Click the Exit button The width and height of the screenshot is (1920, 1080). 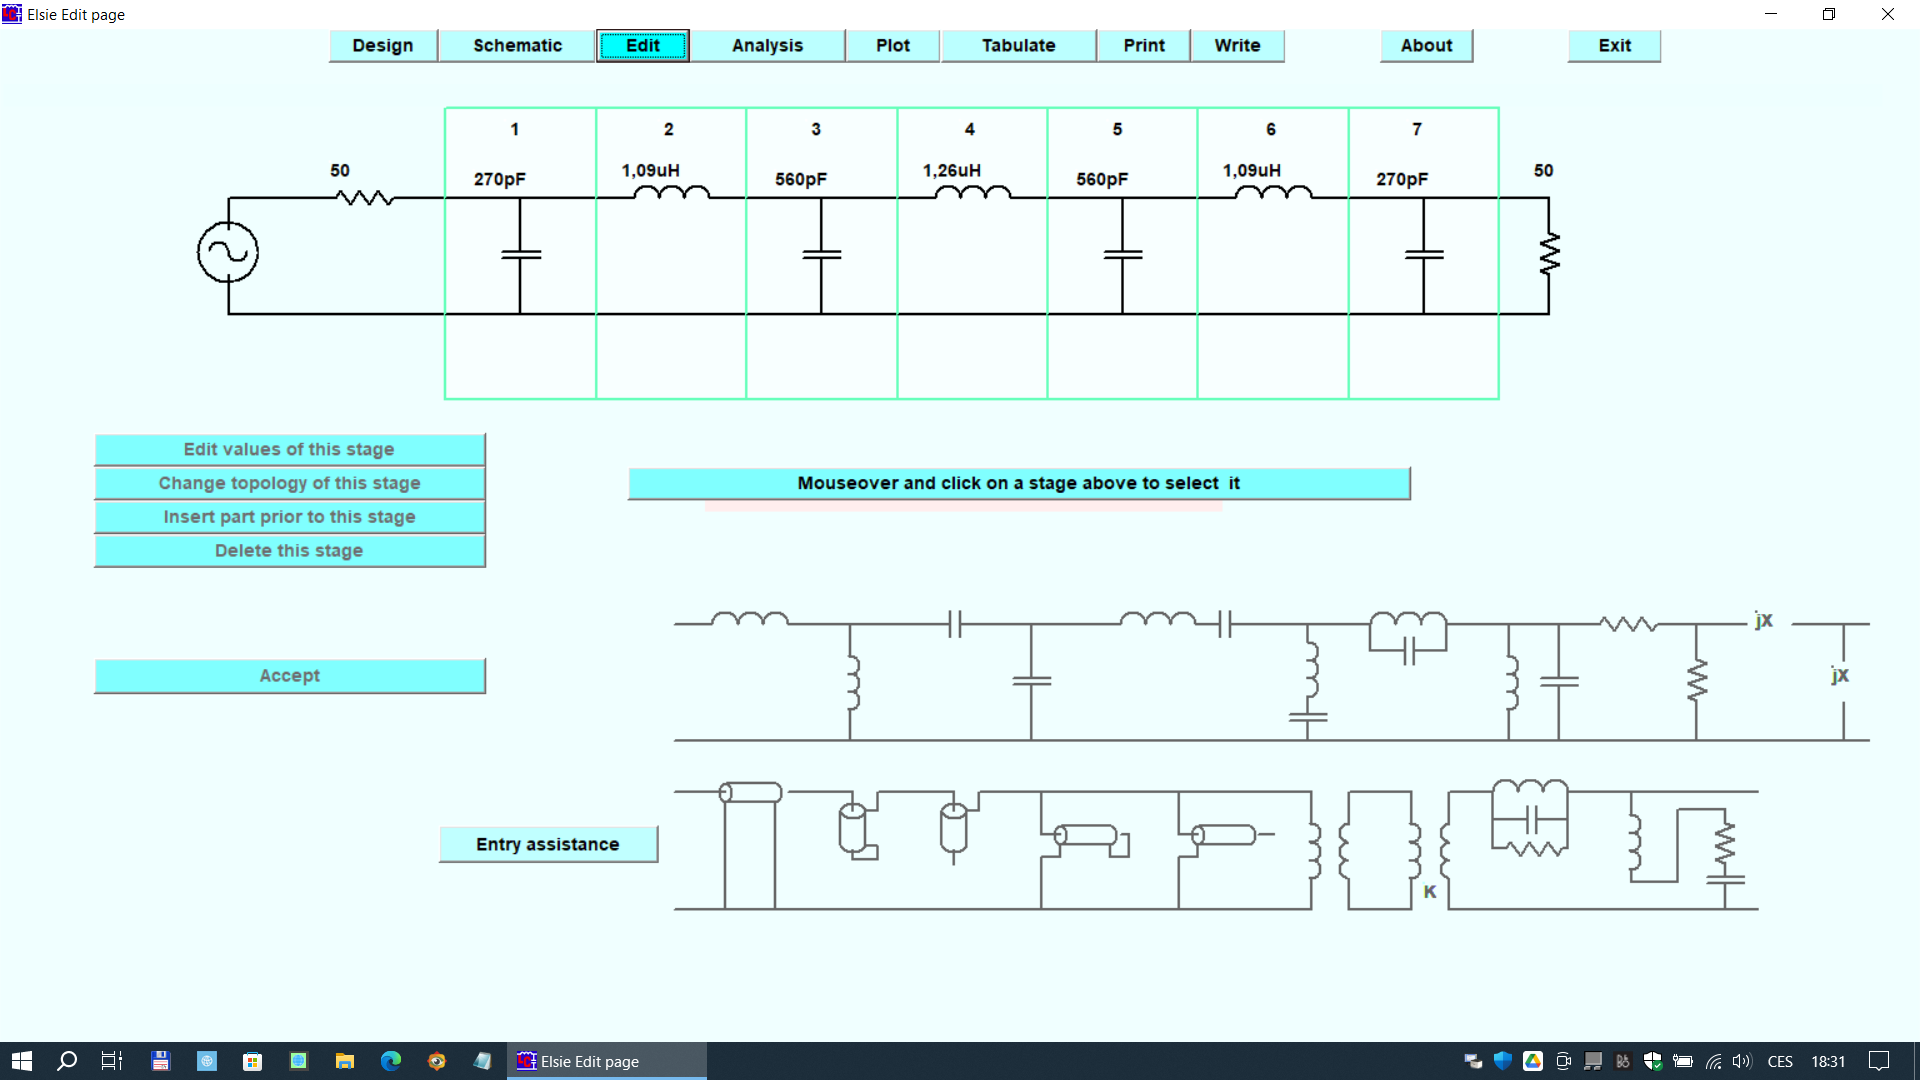(x=1613, y=46)
